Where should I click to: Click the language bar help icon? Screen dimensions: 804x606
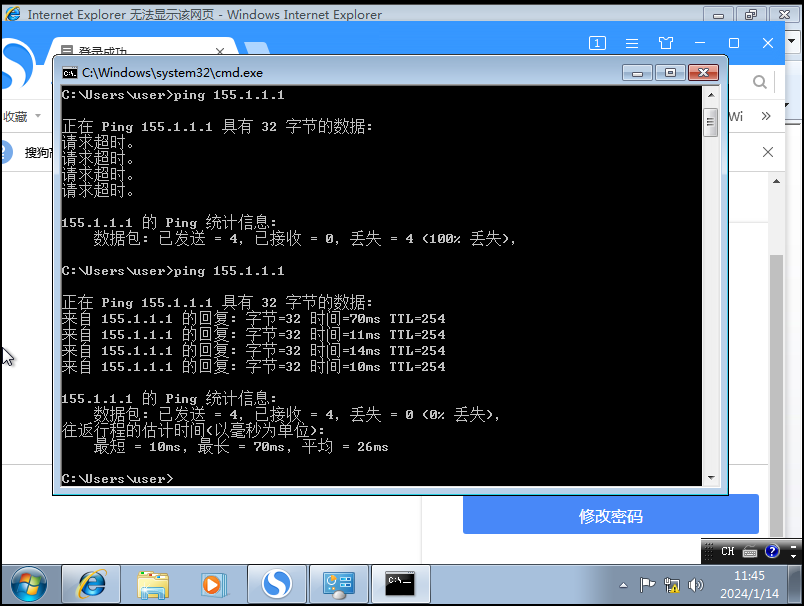[772, 552]
